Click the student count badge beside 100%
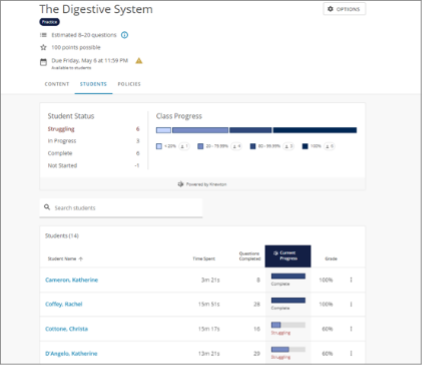Screen dimensions: 424x369 tap(329, 146)
